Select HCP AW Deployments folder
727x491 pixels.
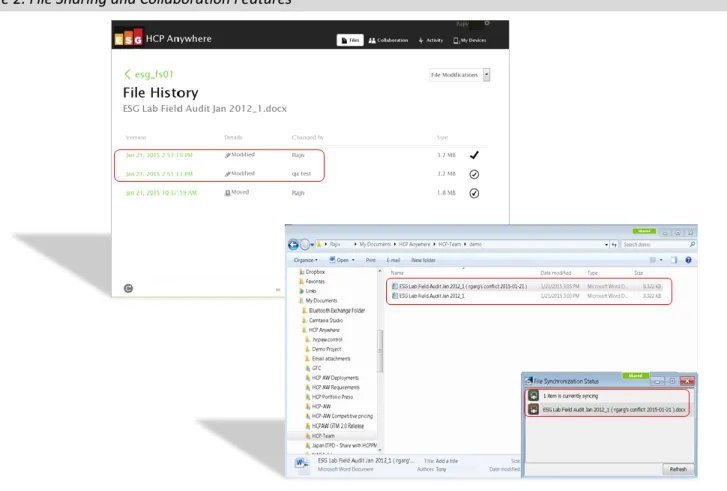[332, 378]
